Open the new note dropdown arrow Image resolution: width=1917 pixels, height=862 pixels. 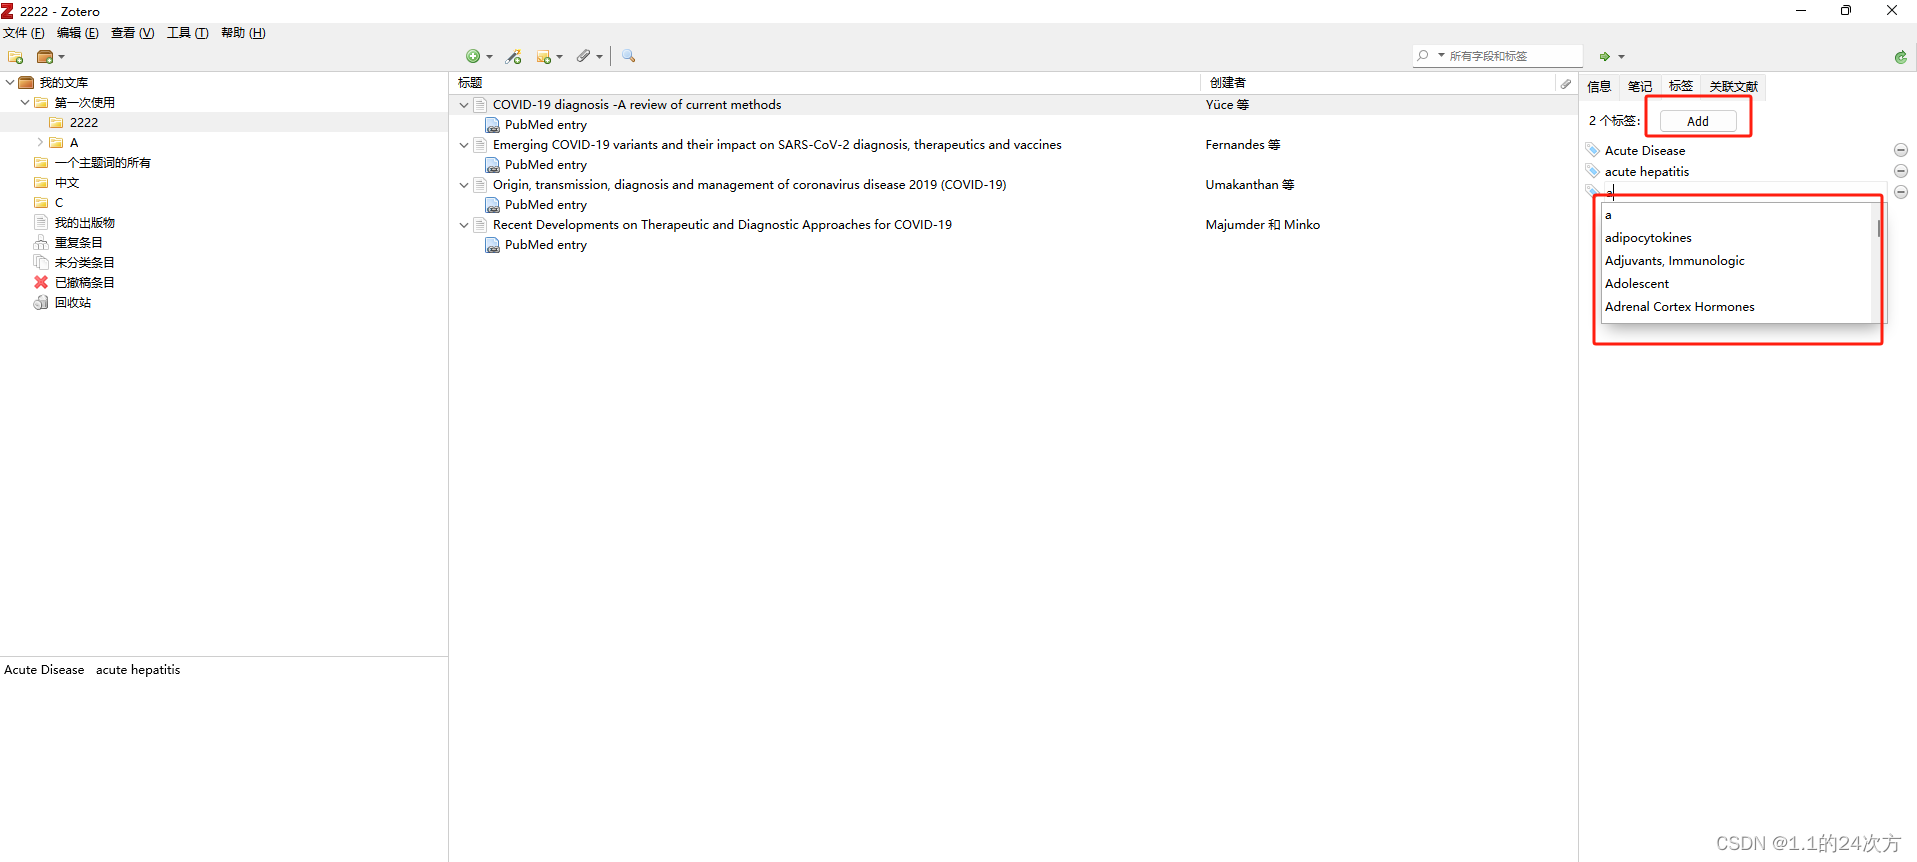559,57
